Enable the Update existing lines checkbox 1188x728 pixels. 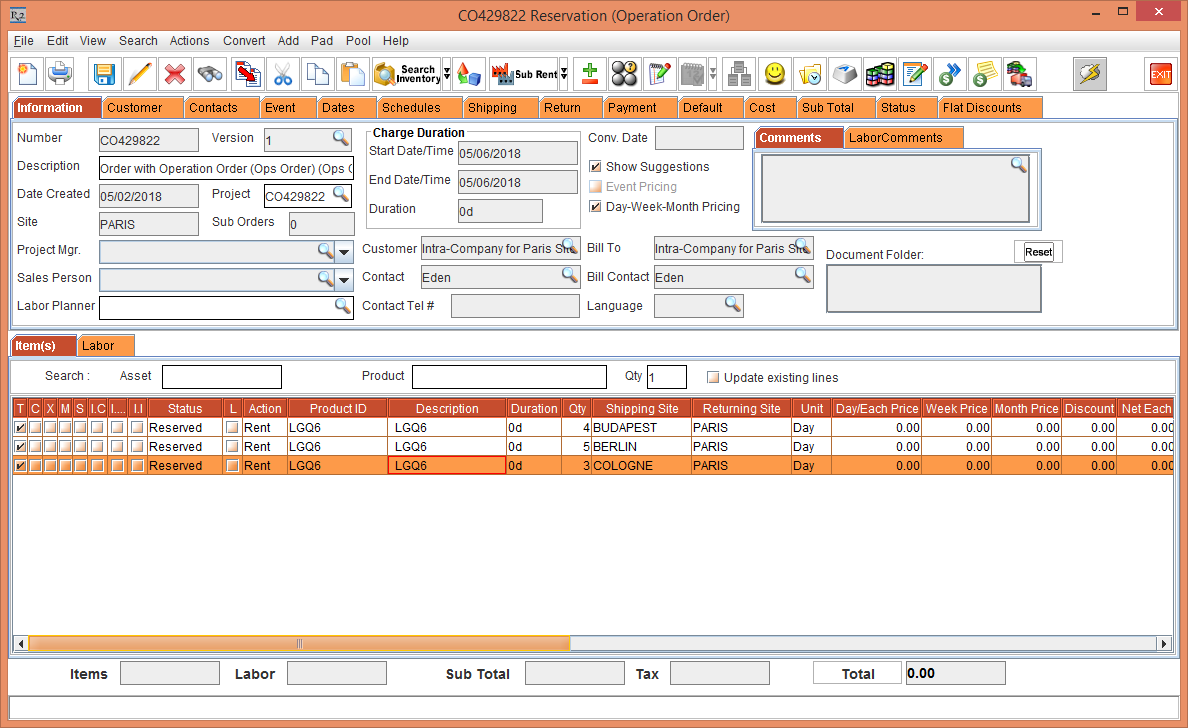[x=713, y=378]
